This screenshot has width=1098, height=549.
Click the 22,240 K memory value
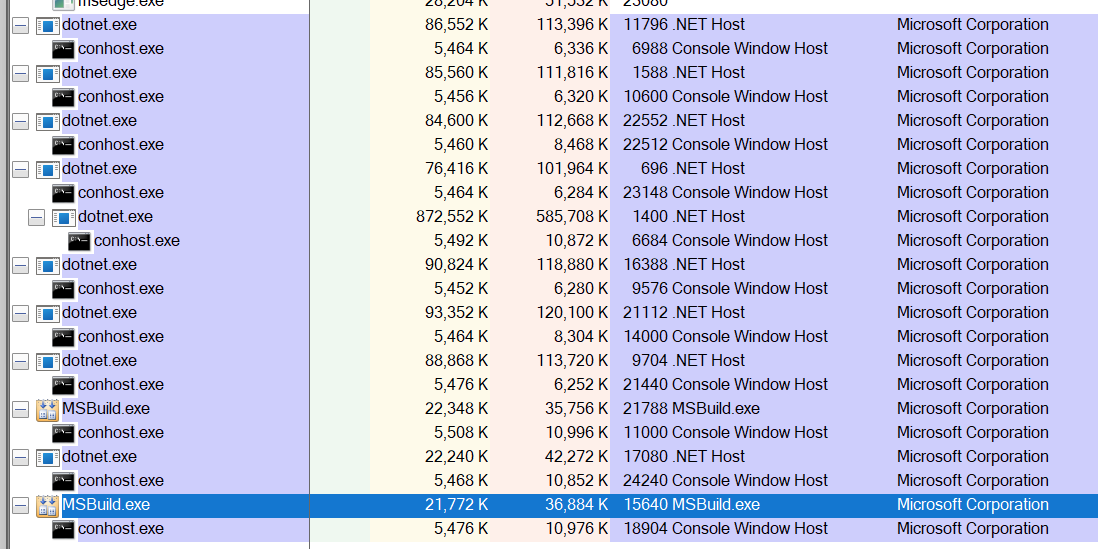(457, 457)
